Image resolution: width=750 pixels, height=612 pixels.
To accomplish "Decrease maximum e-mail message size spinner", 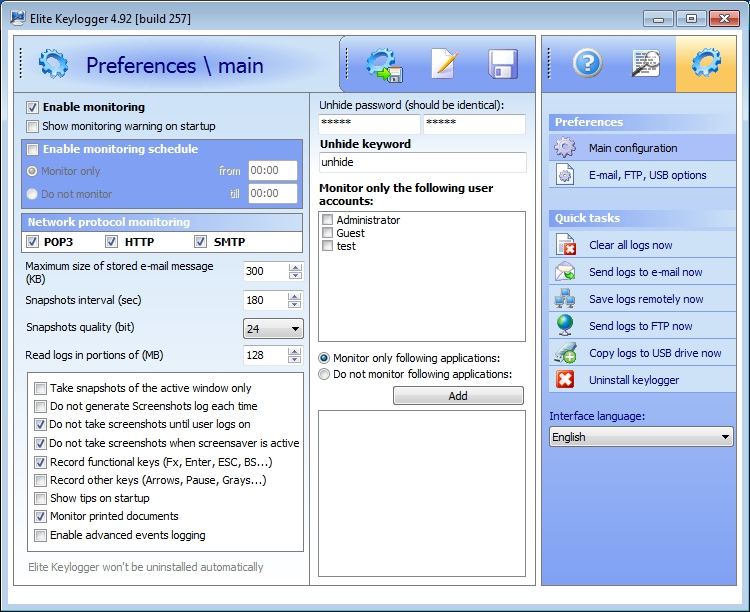I will tap(296, 275).
